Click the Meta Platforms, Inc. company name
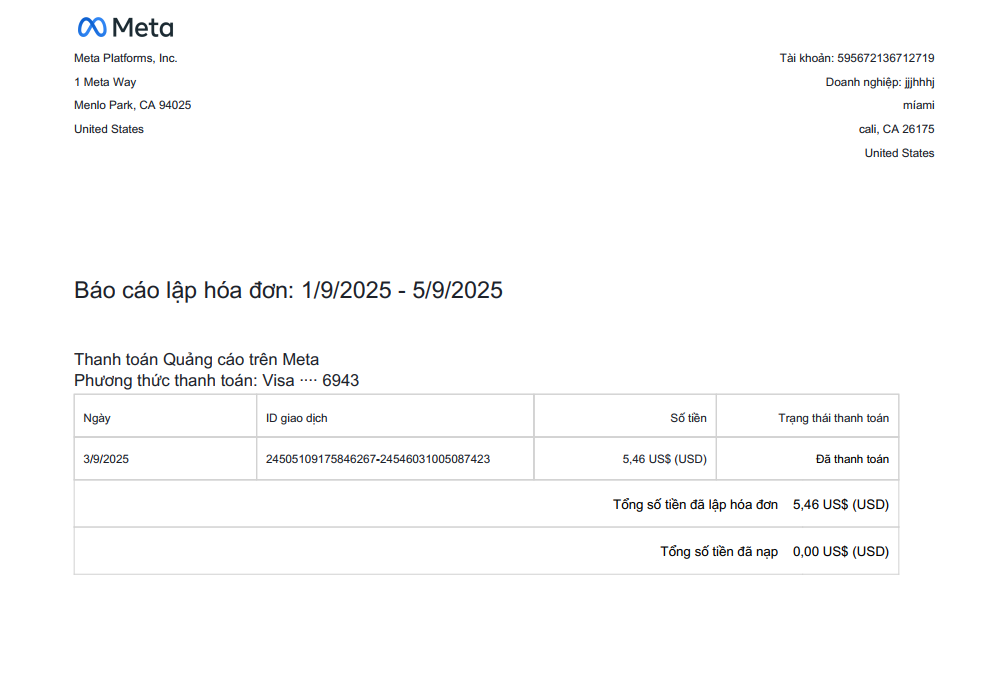 pos(126,58)
